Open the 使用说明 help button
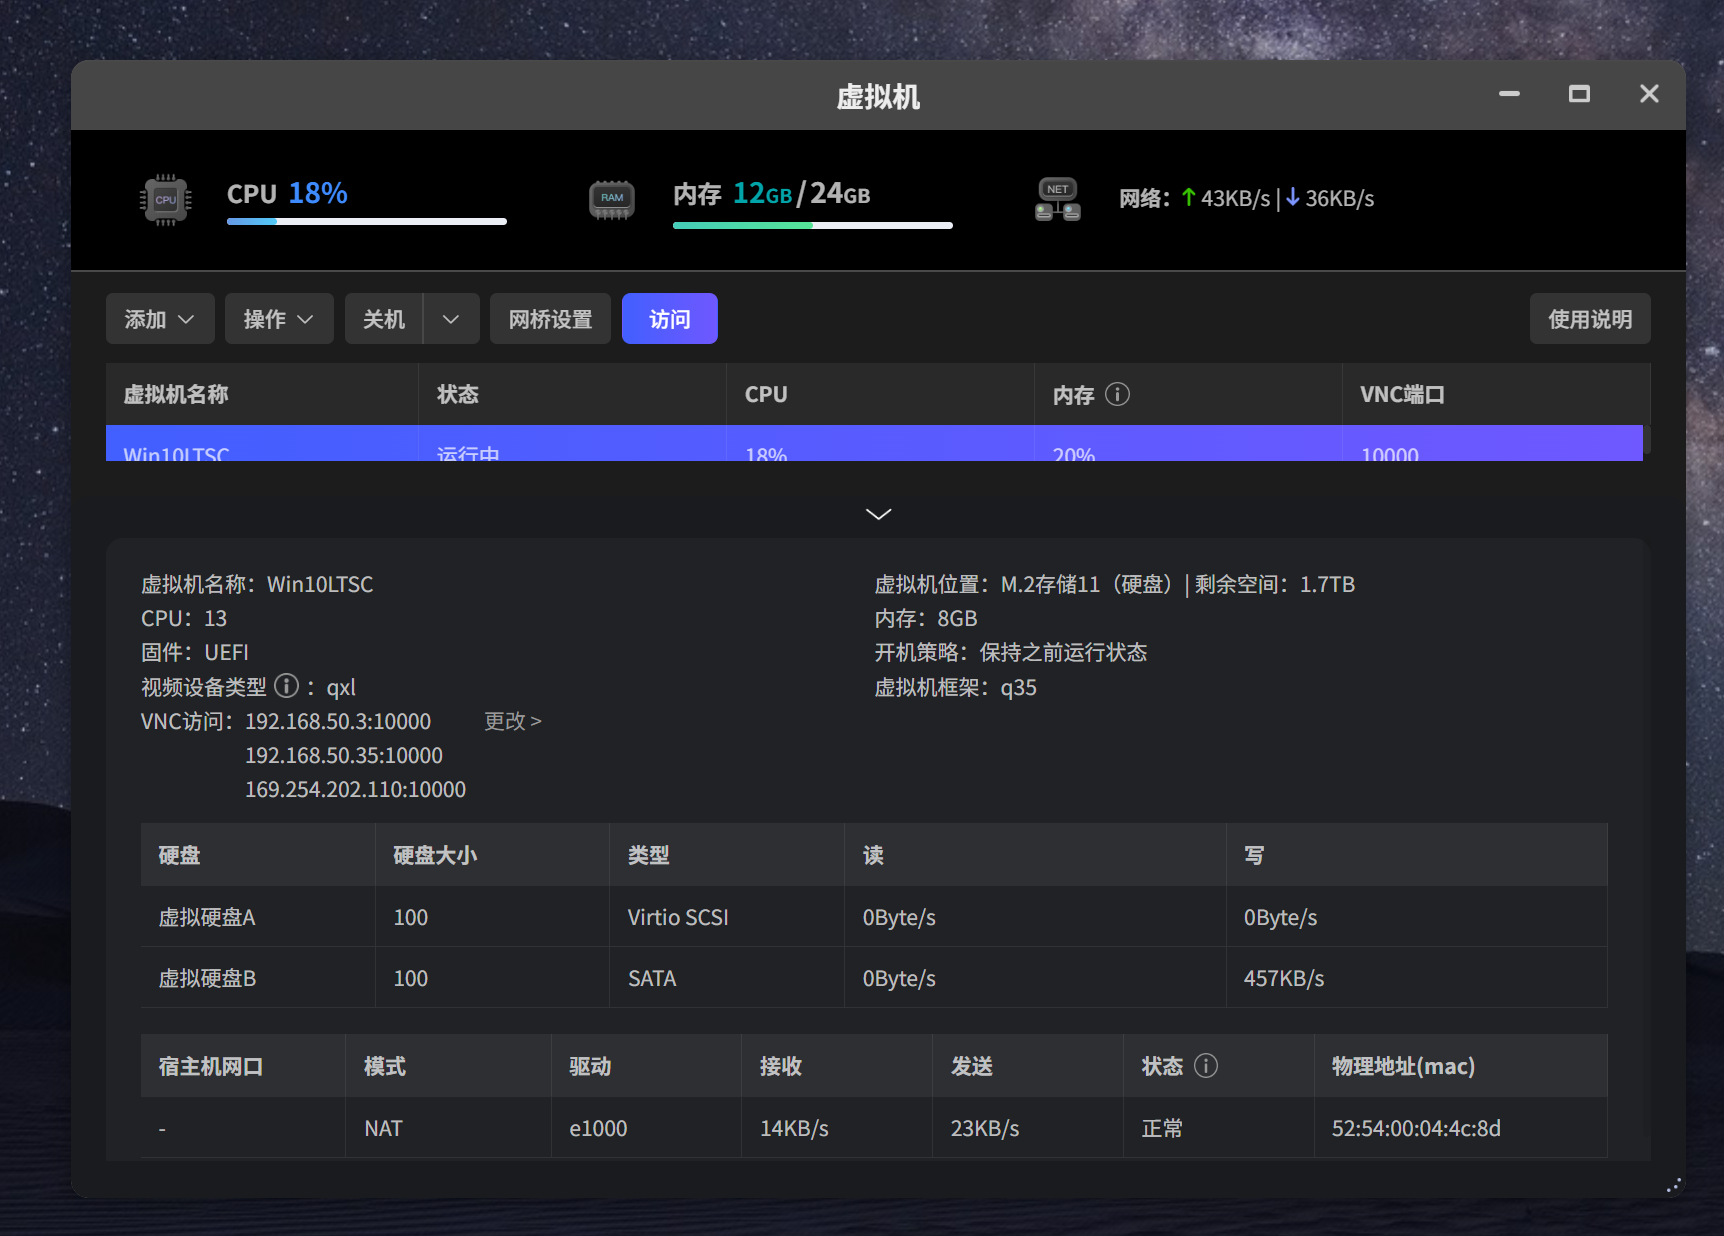Screen dimensions: 1724x1236 click(1590, 319)
